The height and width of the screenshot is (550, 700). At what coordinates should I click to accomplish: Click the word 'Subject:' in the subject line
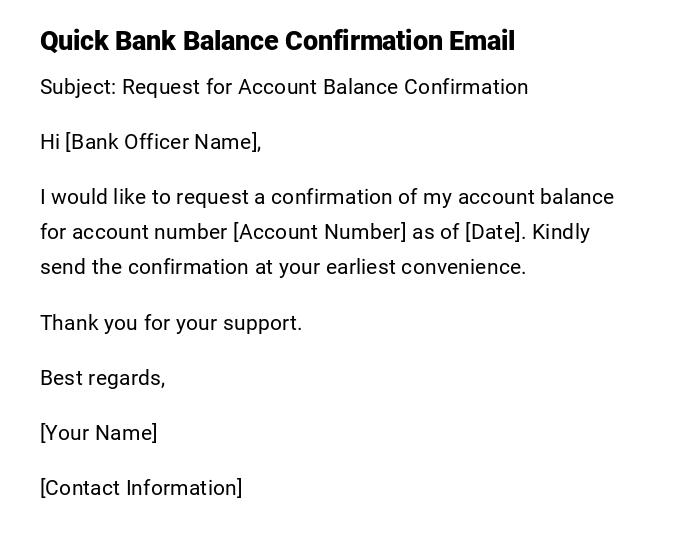[78, 87]
